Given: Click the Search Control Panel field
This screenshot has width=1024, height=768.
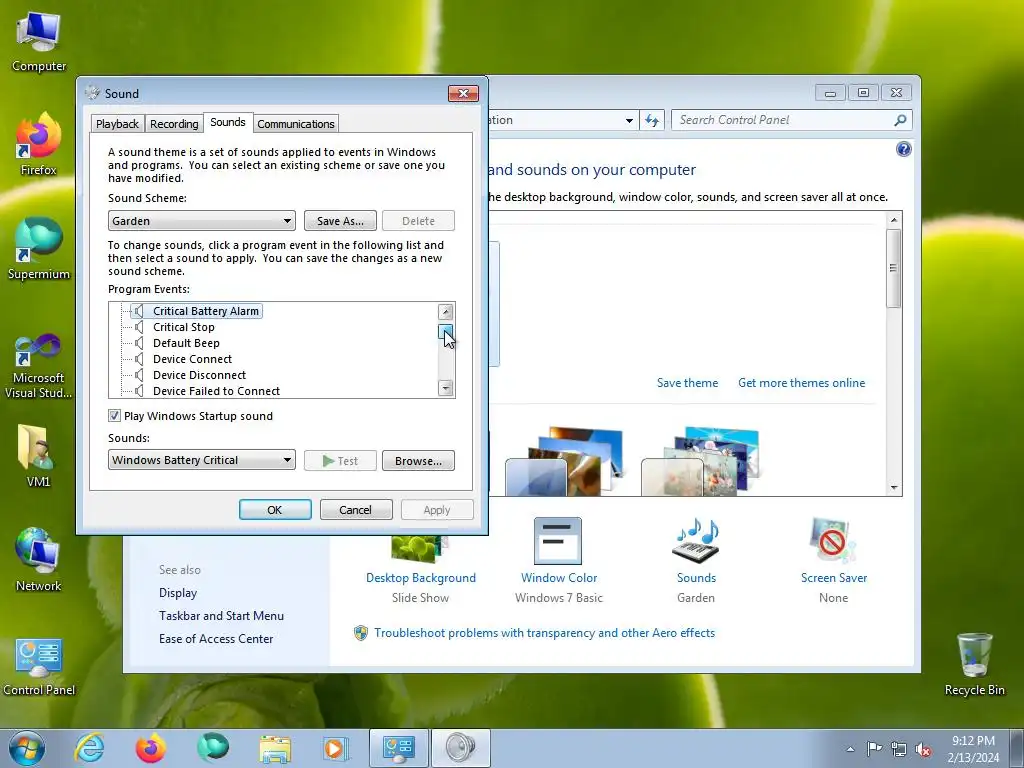Looking at the screenshot, I should point(791,120).
